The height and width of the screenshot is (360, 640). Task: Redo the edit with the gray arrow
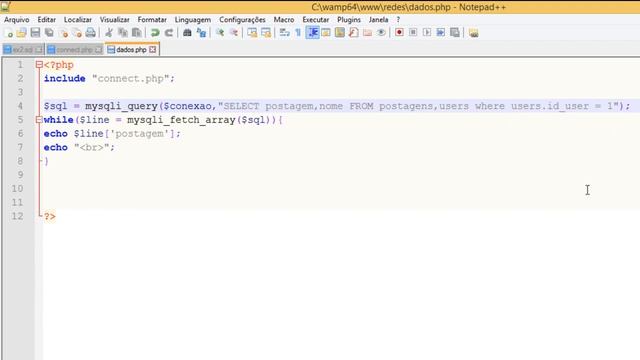169,33
